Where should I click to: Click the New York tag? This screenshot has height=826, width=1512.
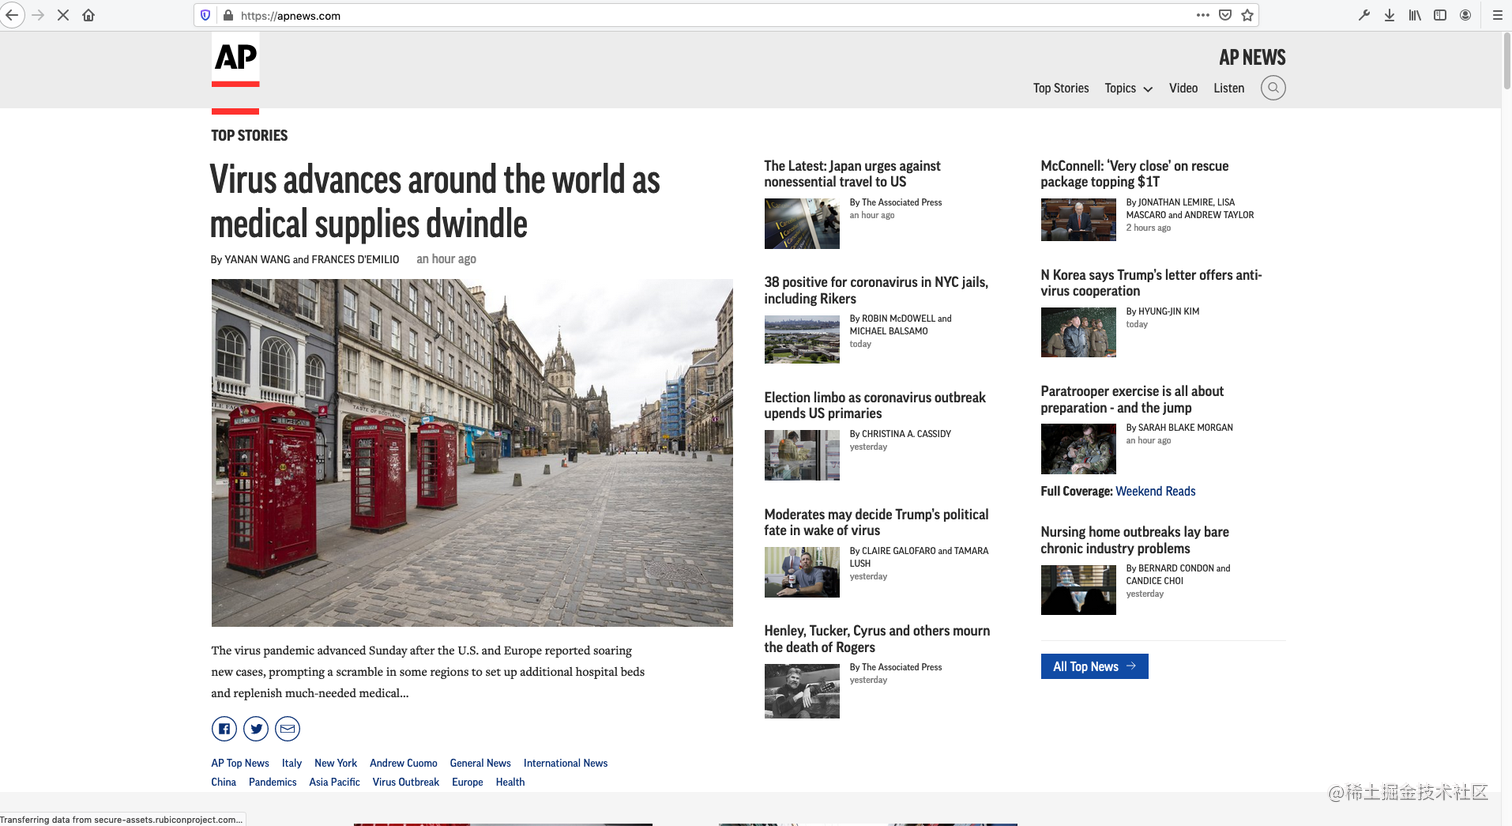336,763
